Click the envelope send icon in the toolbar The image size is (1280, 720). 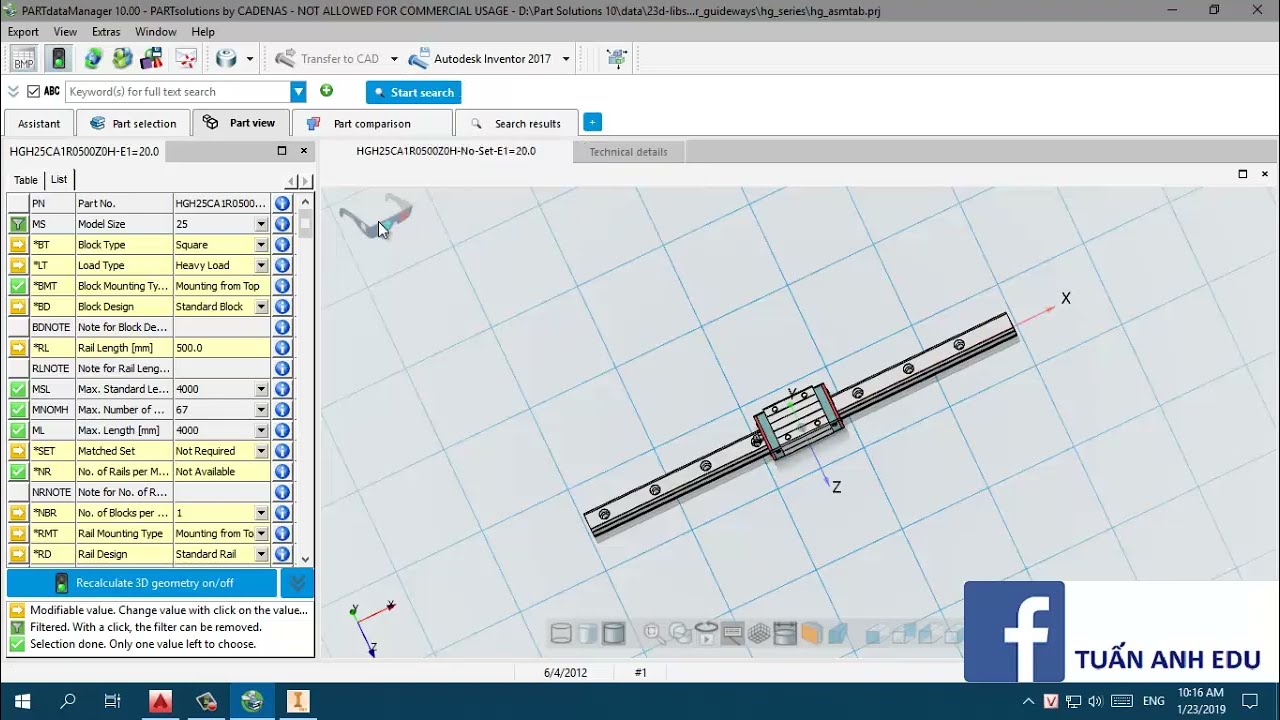pos(185,59)
